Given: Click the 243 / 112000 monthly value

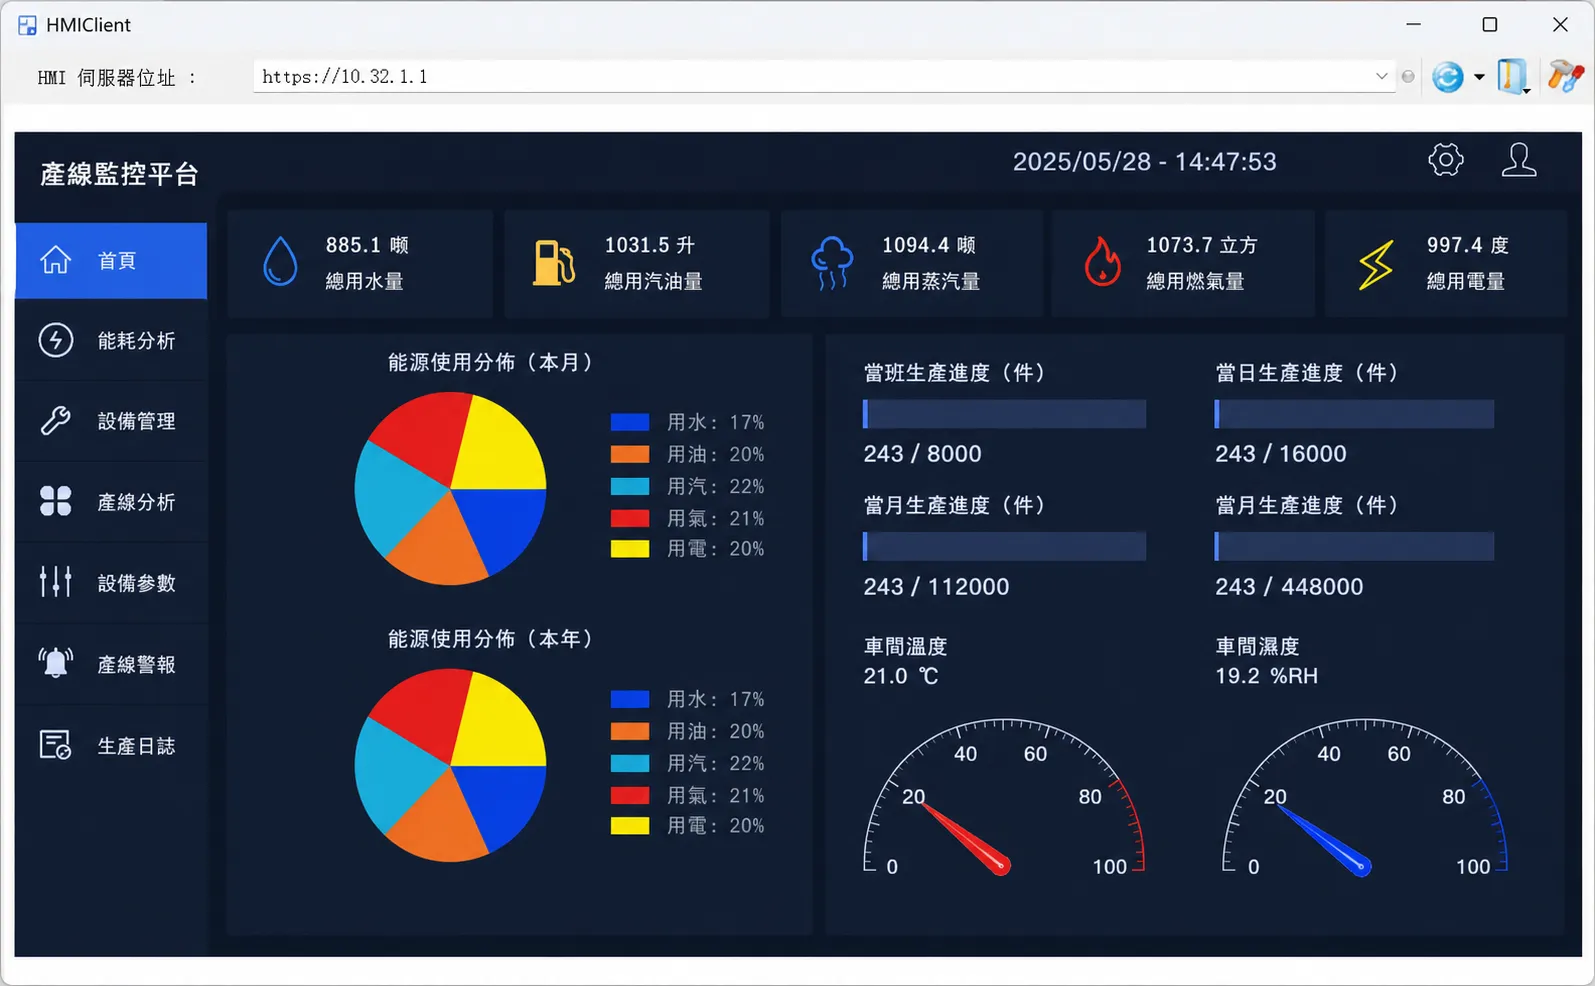Looking at the screenshot, I should (936, 587).
